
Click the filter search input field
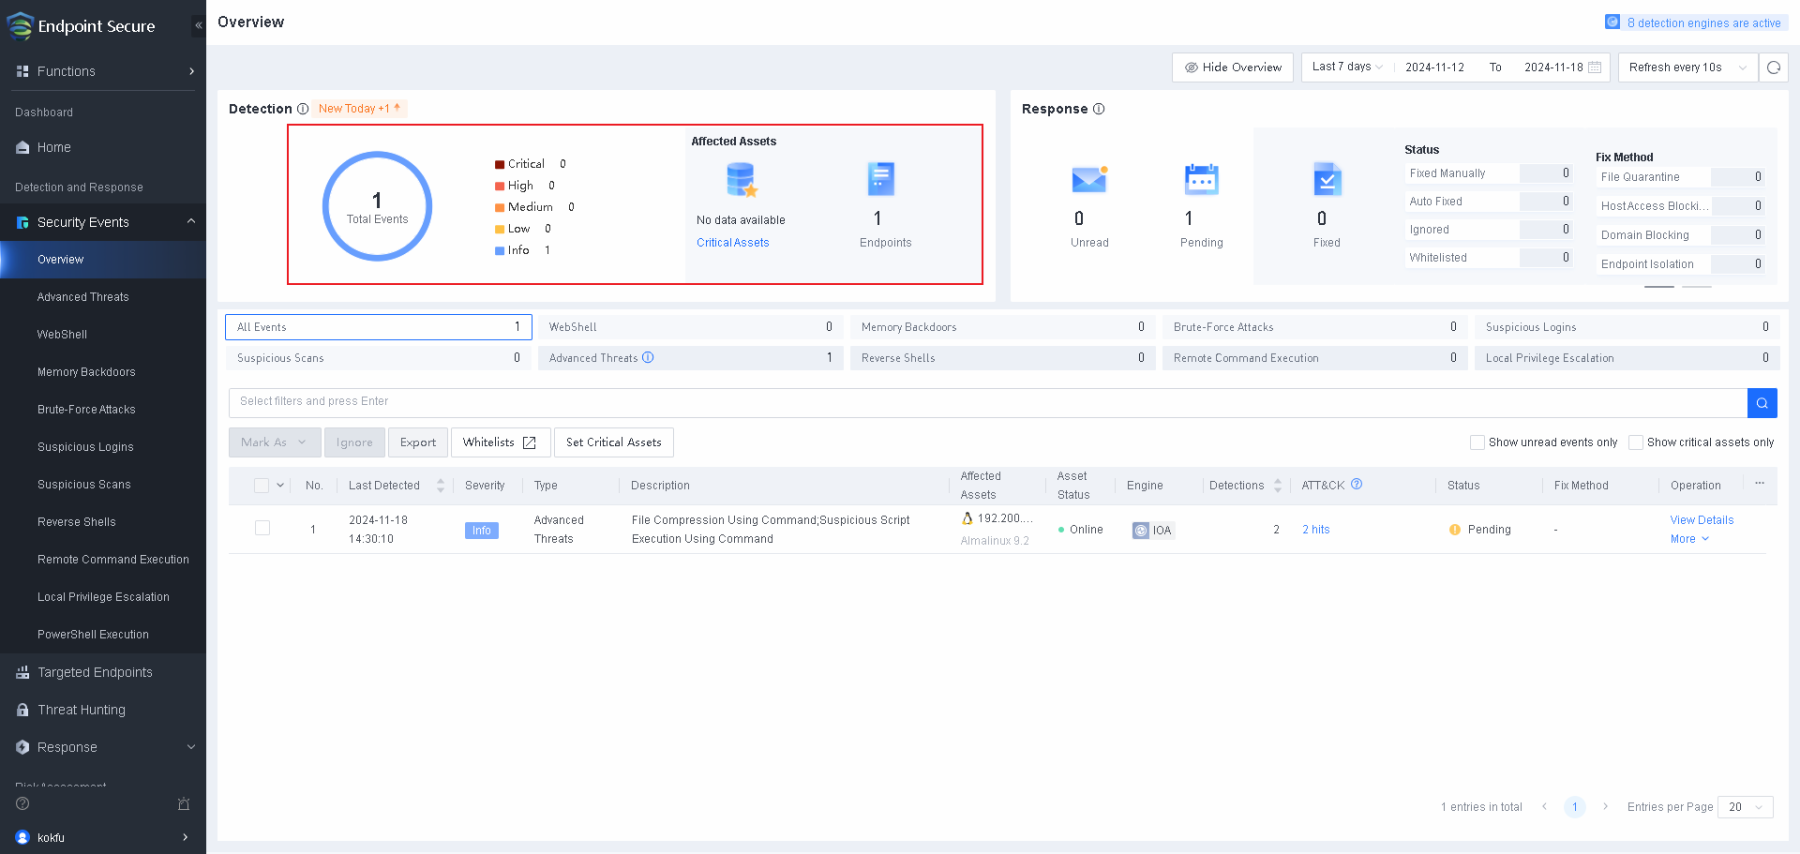tap(987, 402)
